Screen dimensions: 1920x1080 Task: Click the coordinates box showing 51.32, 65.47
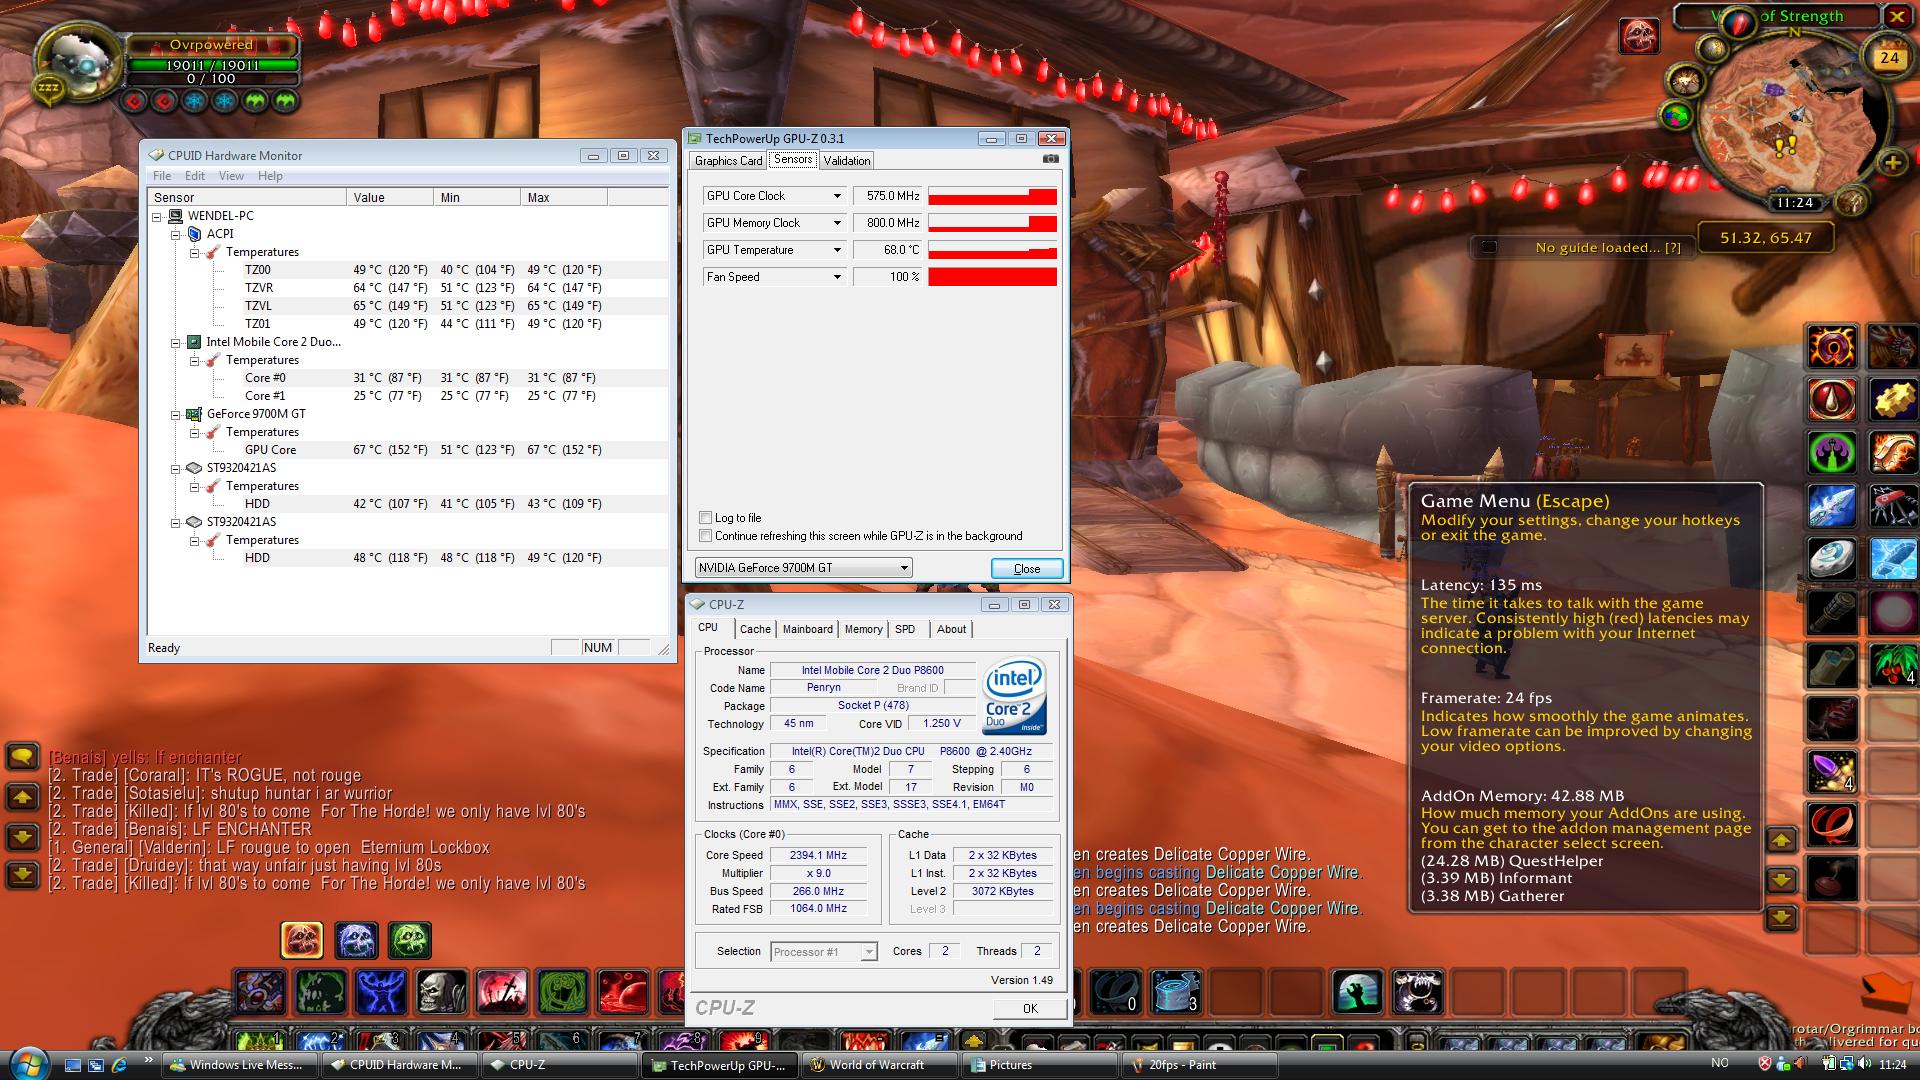click(1766, 238)
